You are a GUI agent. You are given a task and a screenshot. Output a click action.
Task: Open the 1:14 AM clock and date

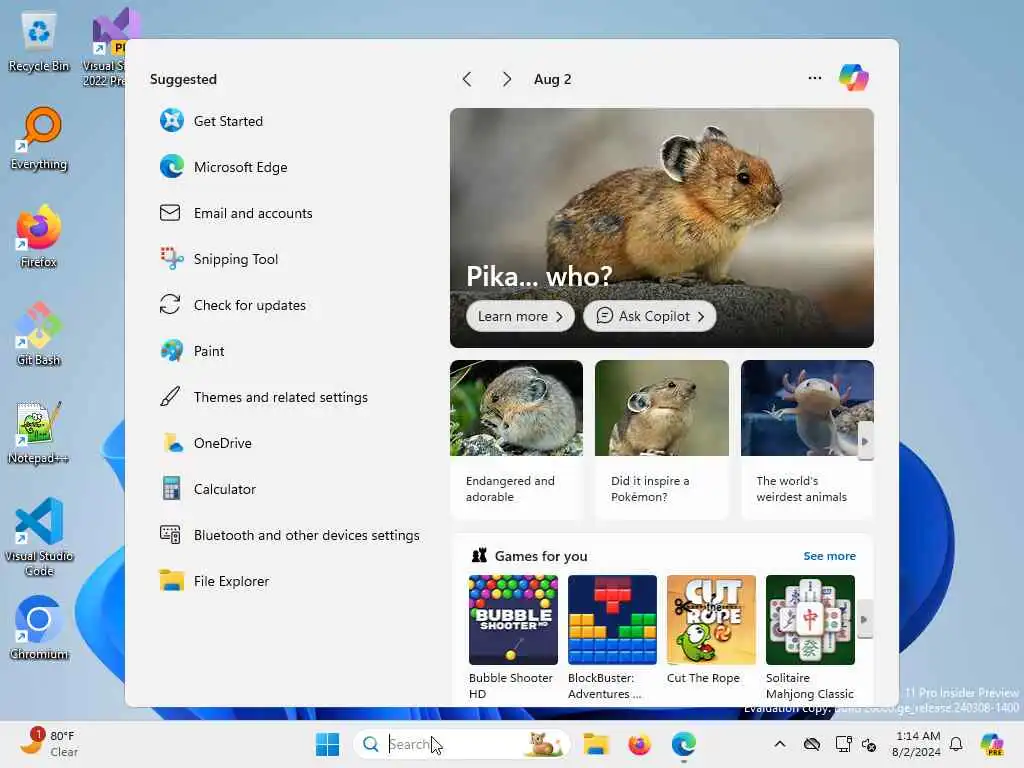click(x=918, y=744)
